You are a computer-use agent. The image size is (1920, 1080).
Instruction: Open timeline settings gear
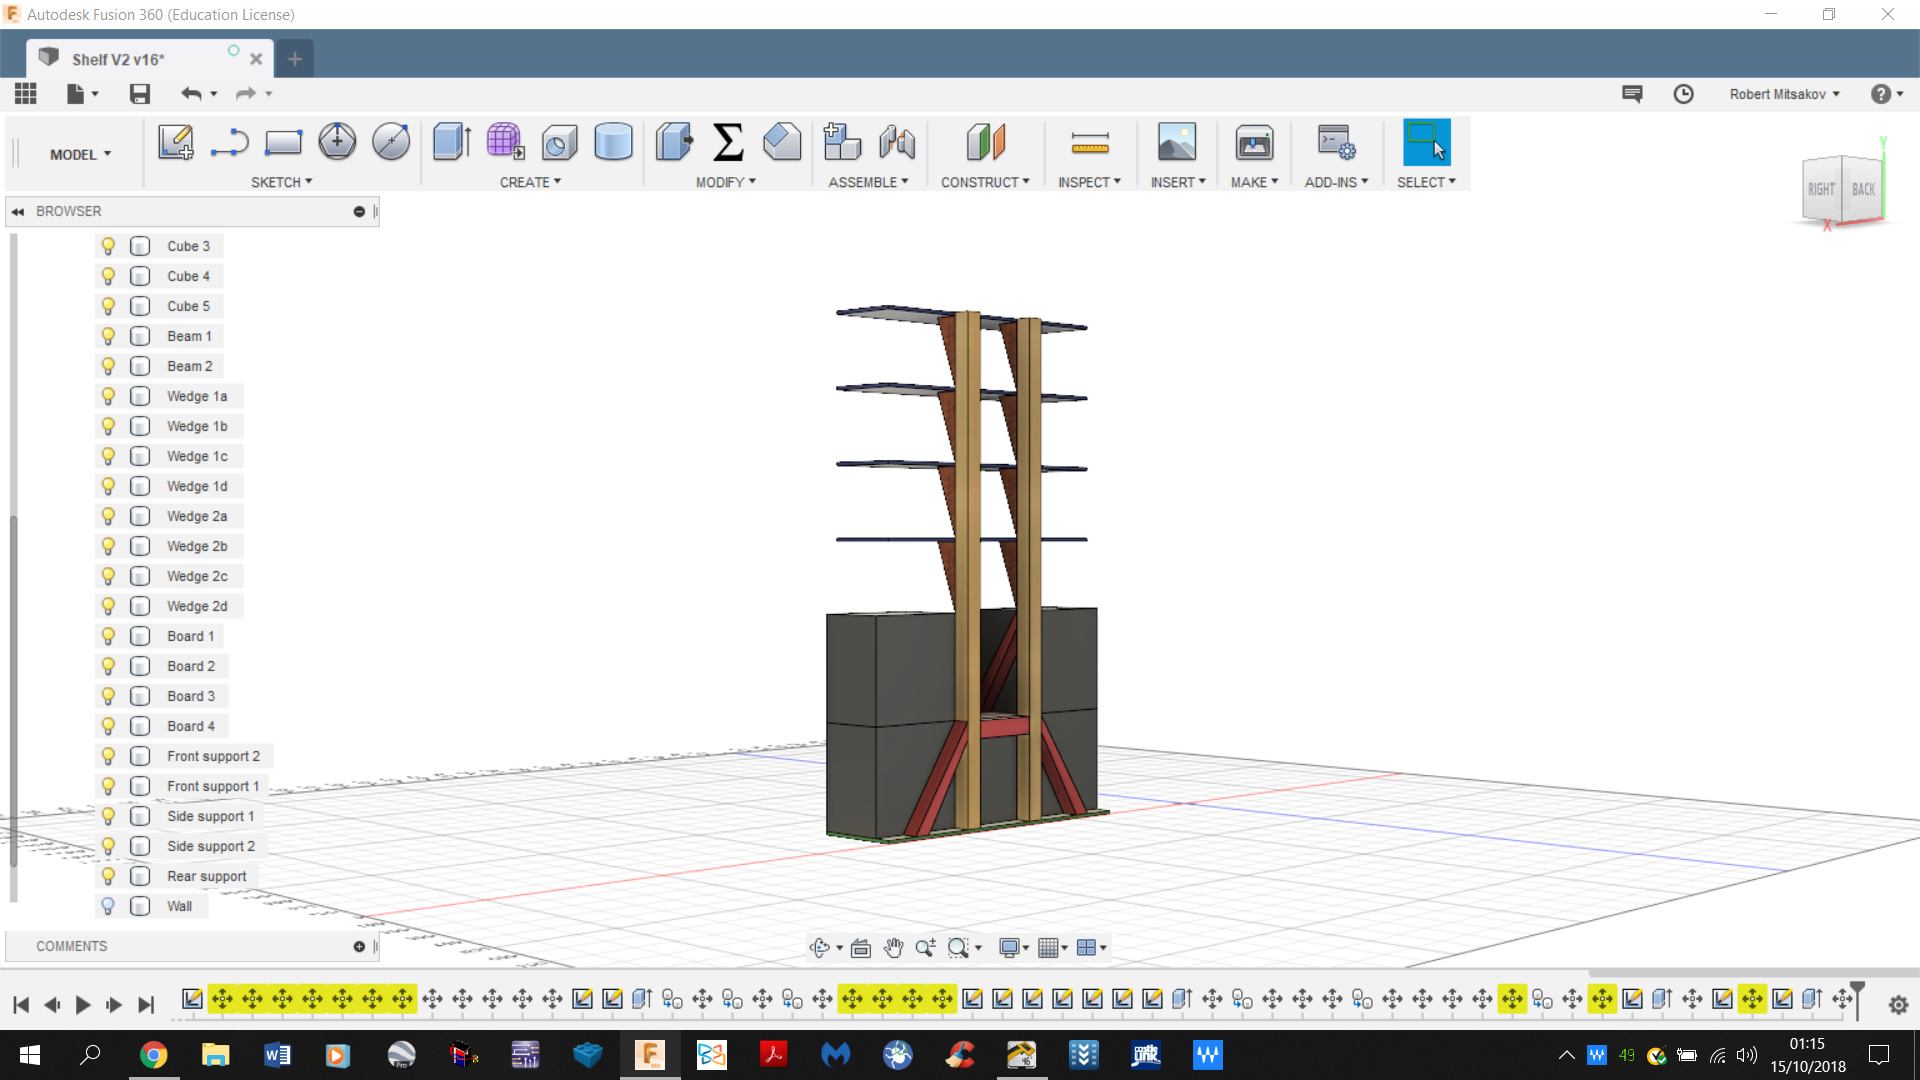(1898, 1005)
